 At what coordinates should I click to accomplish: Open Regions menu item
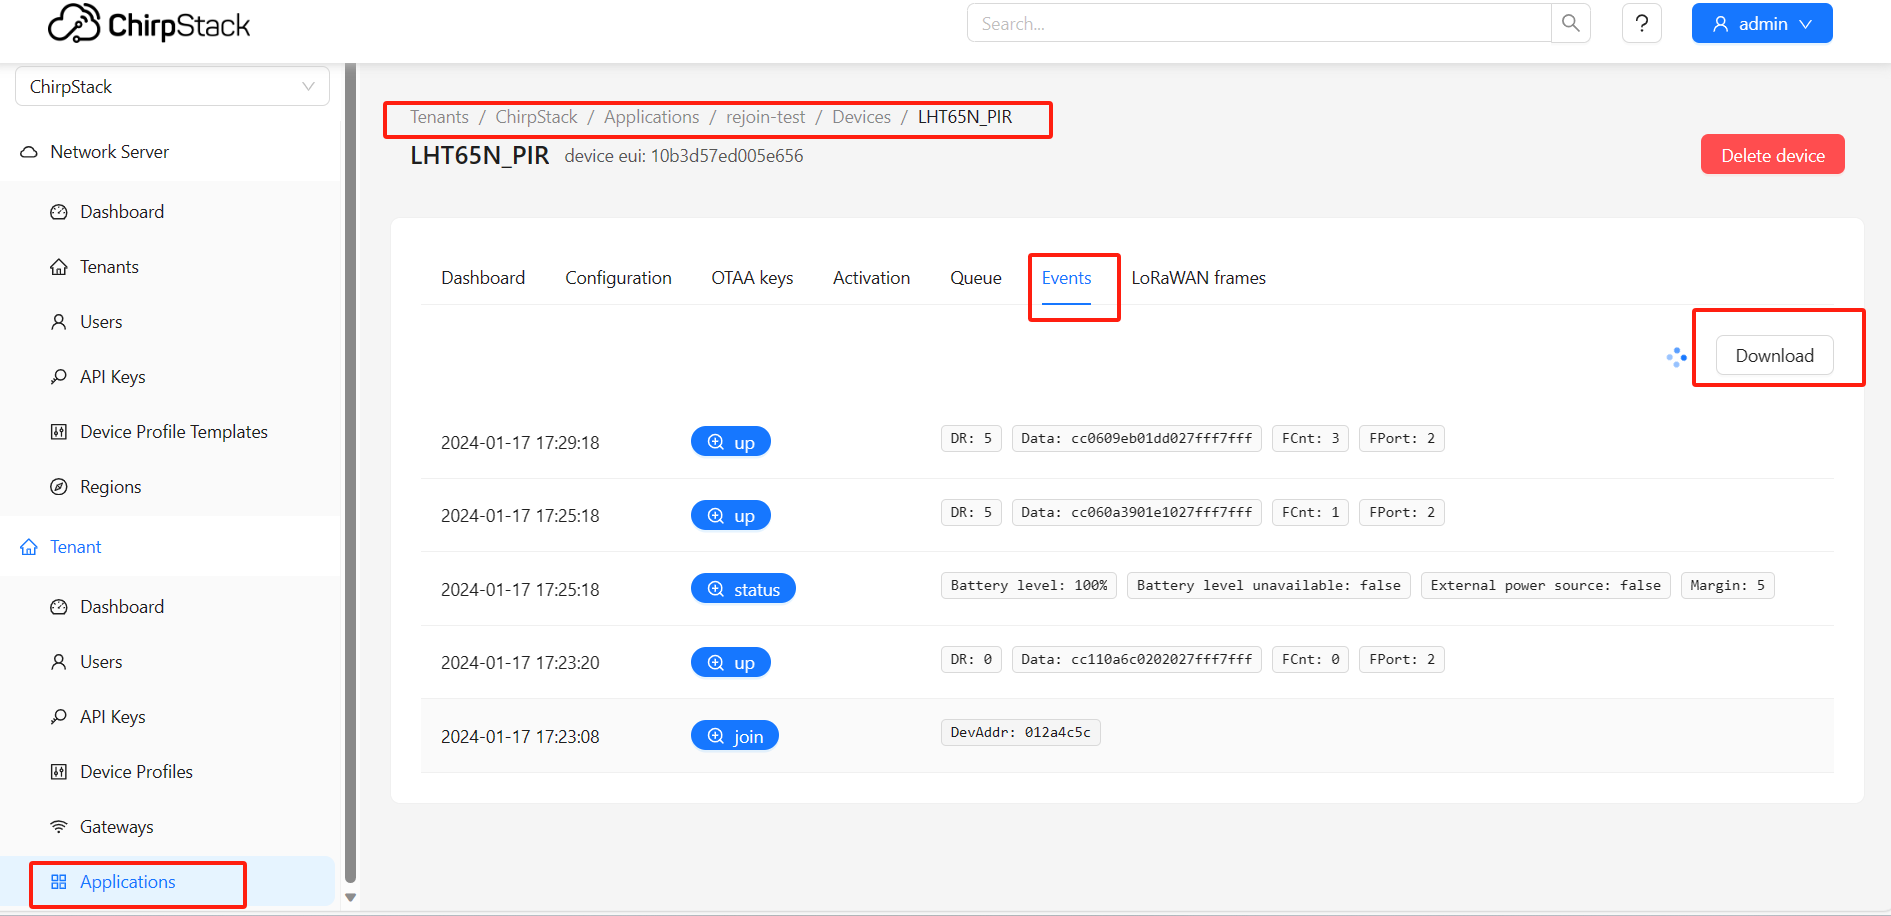[x=168, y=487]
